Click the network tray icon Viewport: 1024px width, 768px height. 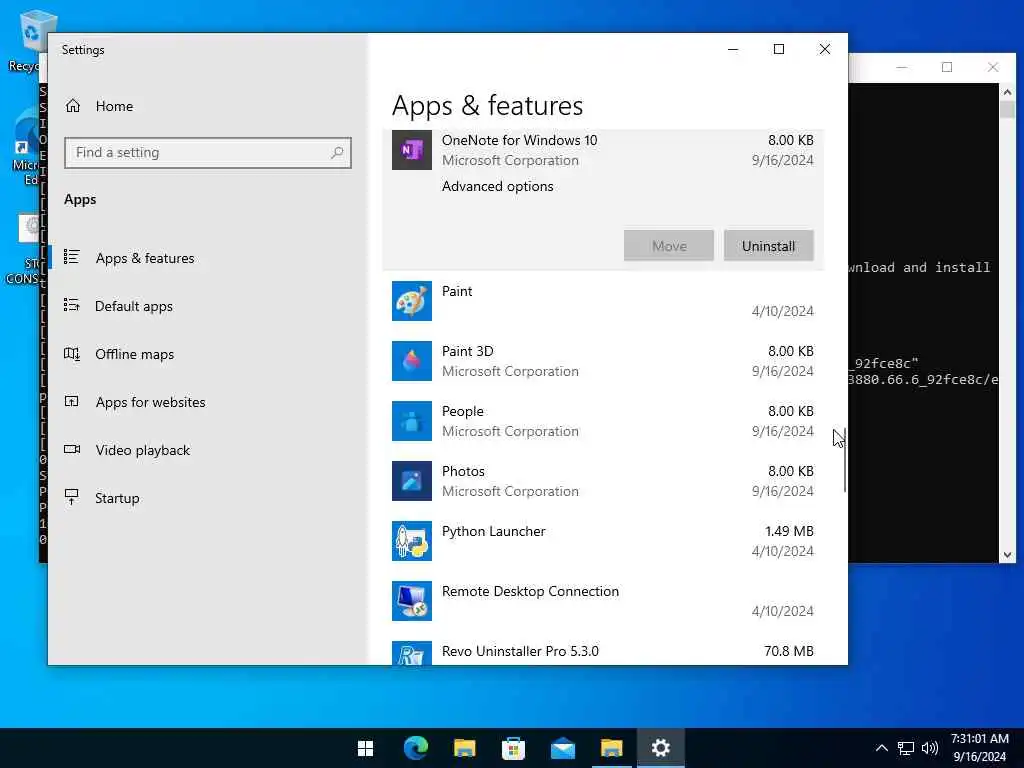tap(906, 748)
